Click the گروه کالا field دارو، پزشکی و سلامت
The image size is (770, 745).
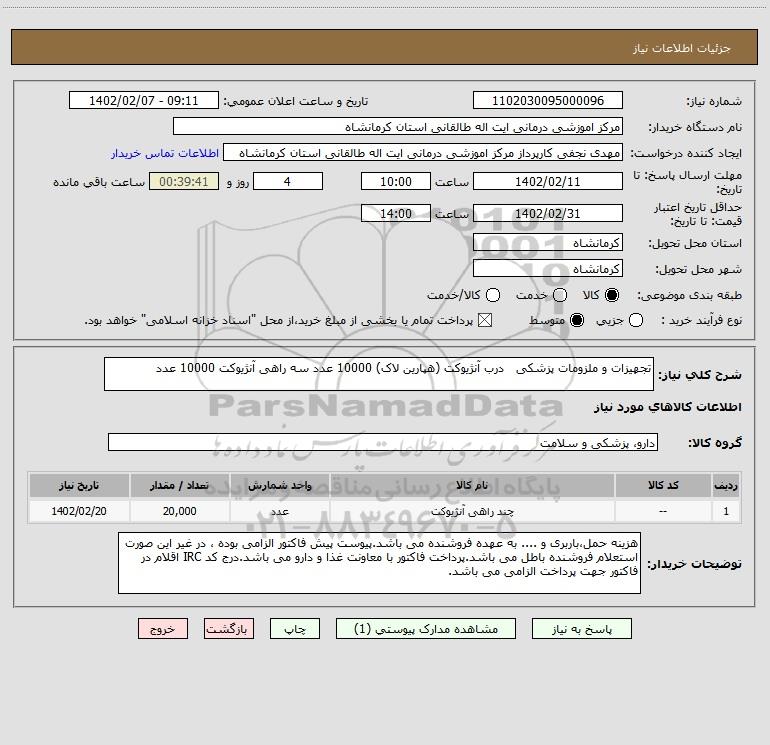[x=383, y=442]
